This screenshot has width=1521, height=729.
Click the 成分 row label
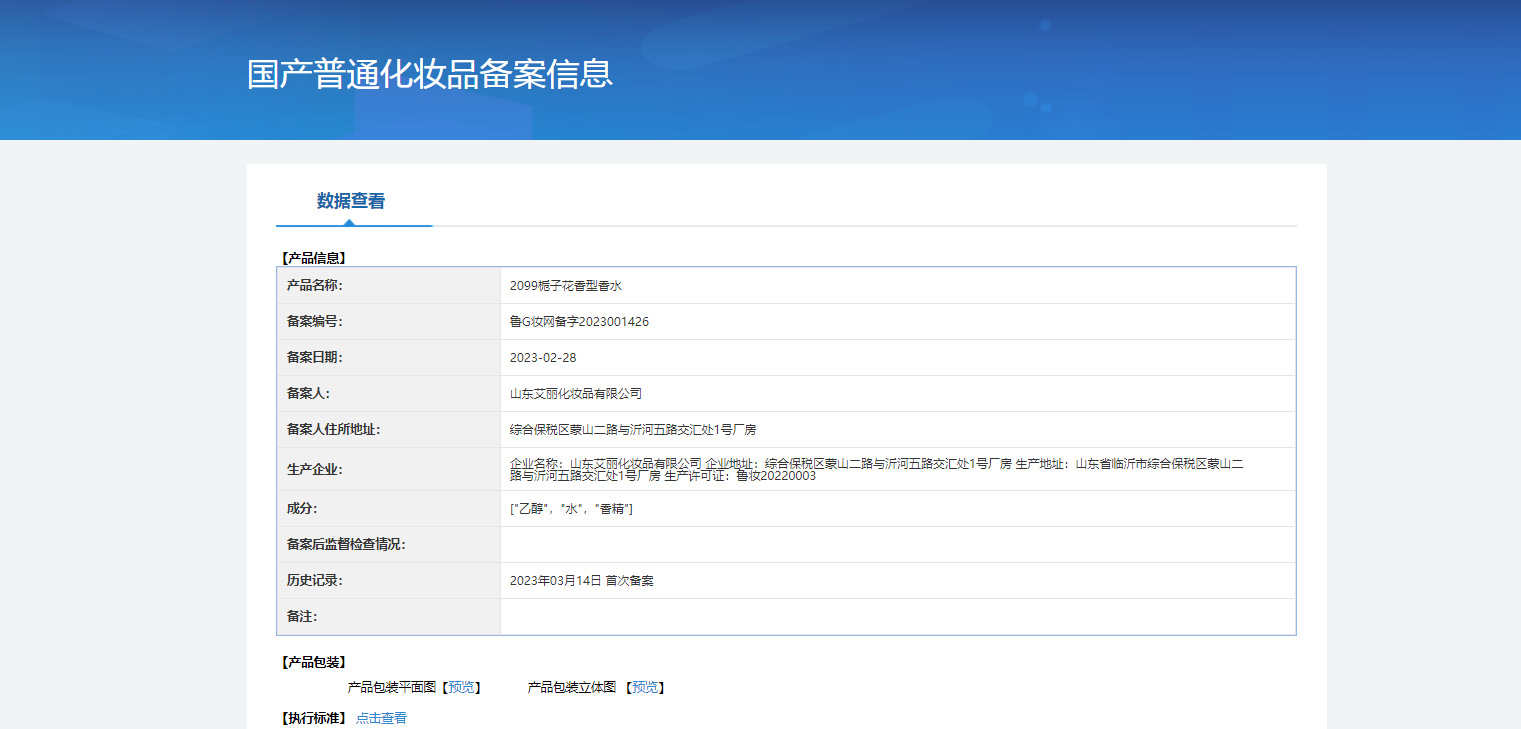[x=302, y=509]
